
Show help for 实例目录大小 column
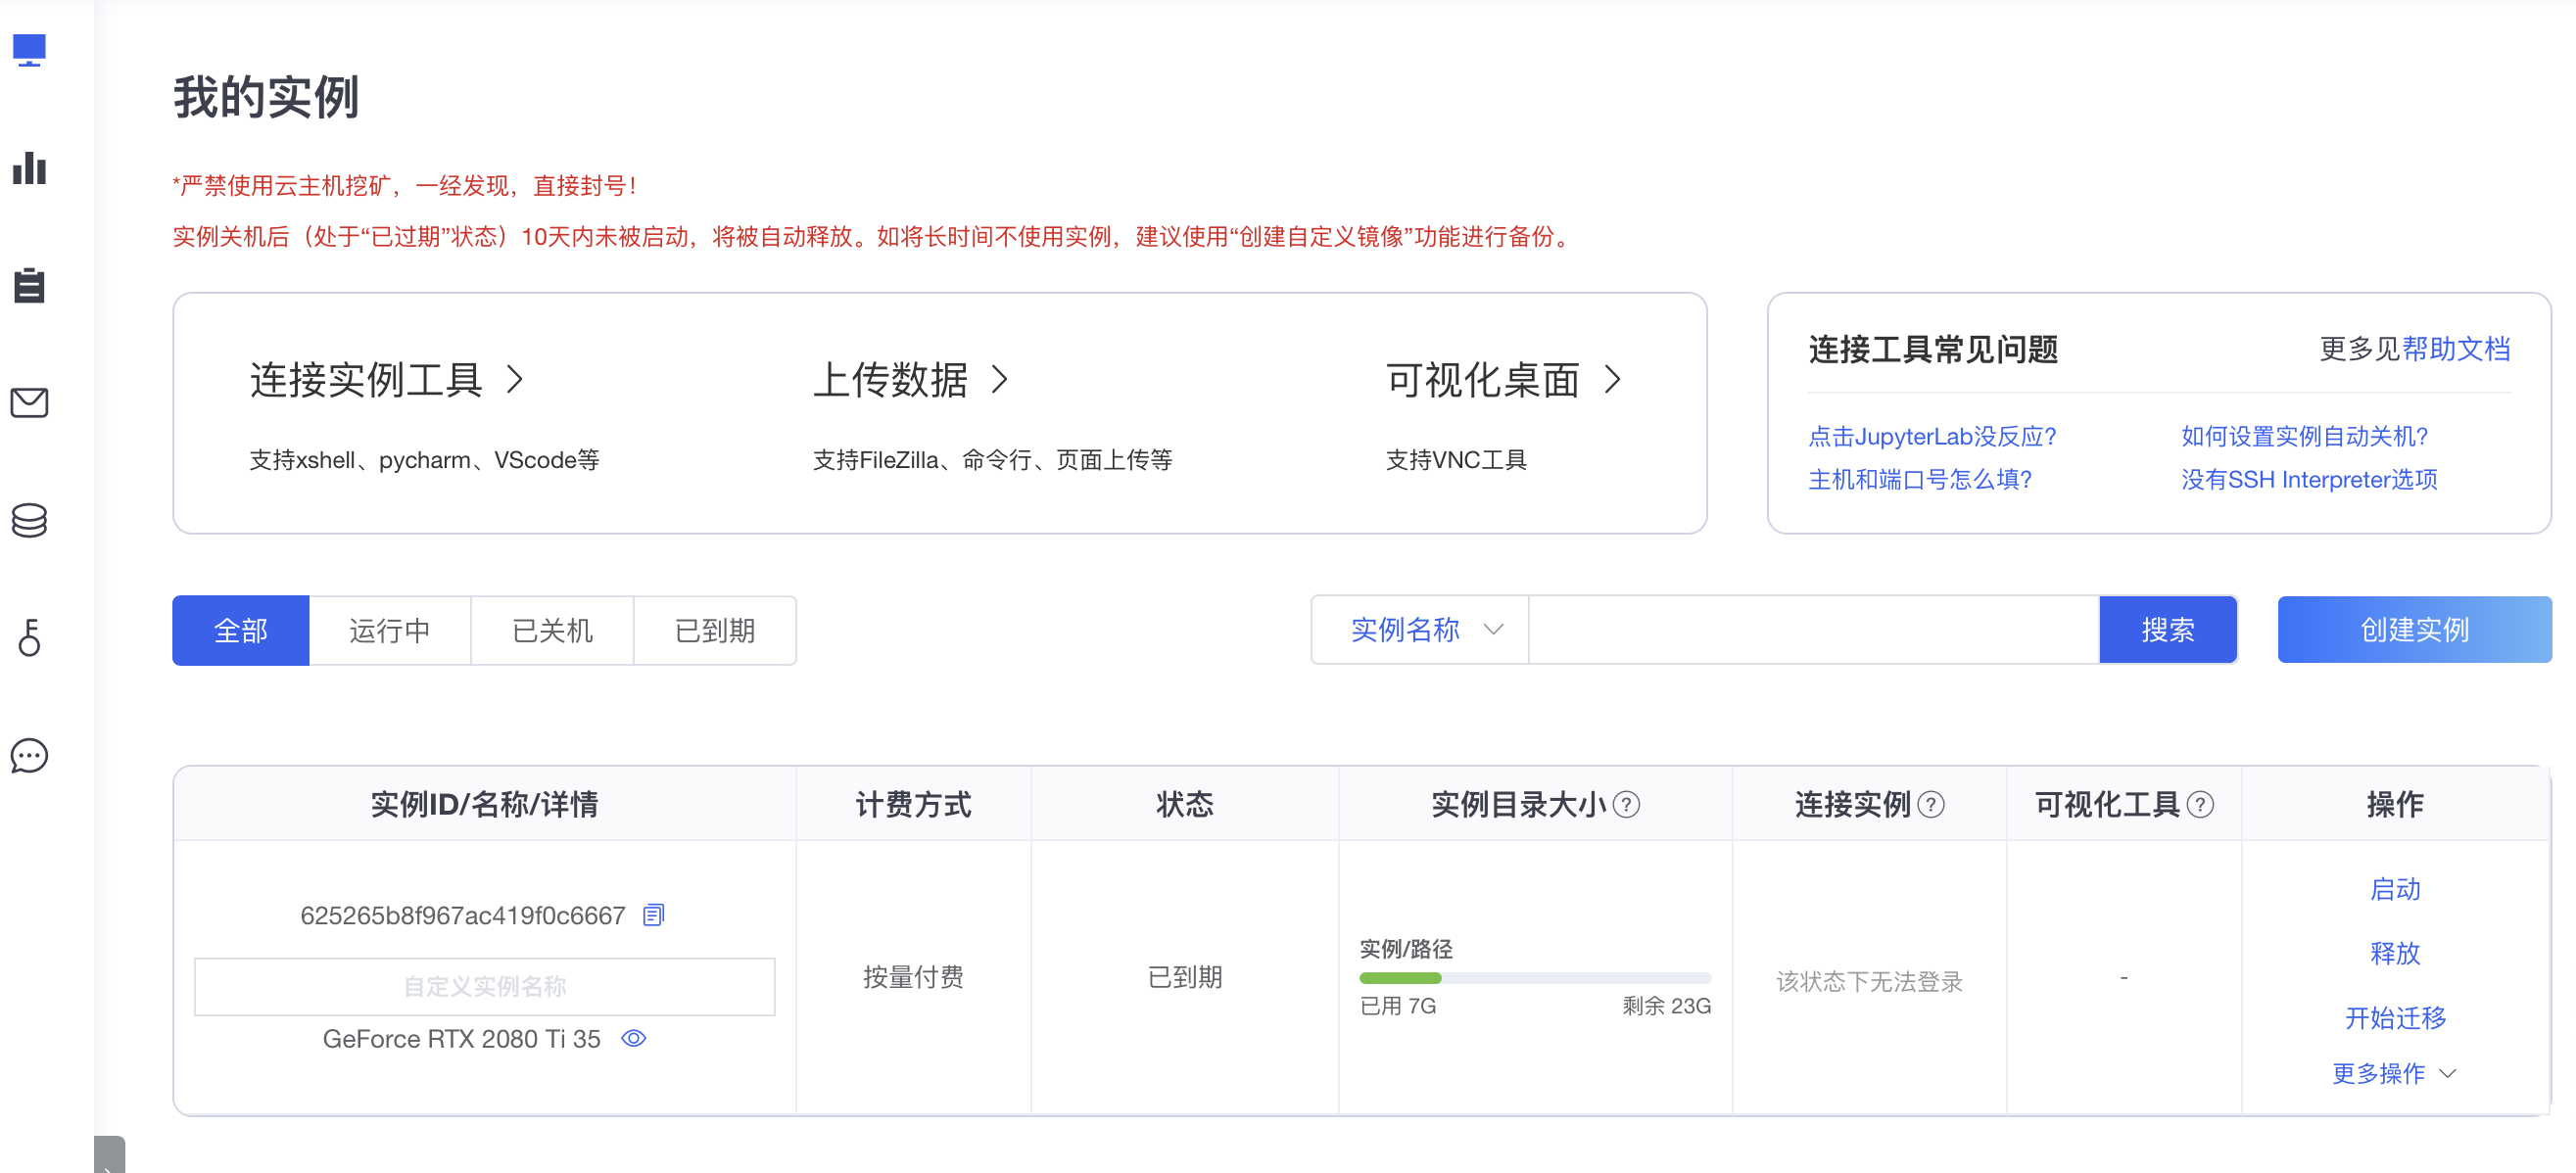pyautogui.click(x=1627, y=804)
